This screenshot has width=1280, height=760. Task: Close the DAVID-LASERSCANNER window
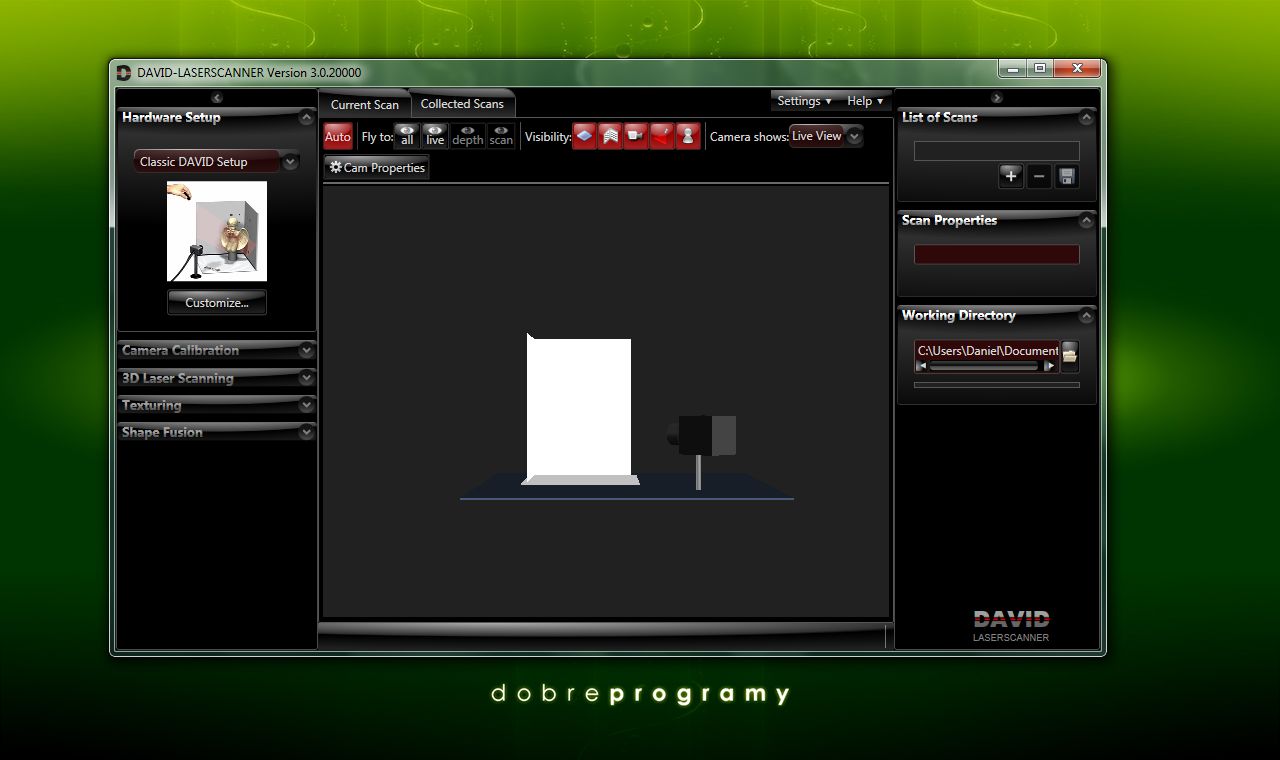(x=1077, y=68)
